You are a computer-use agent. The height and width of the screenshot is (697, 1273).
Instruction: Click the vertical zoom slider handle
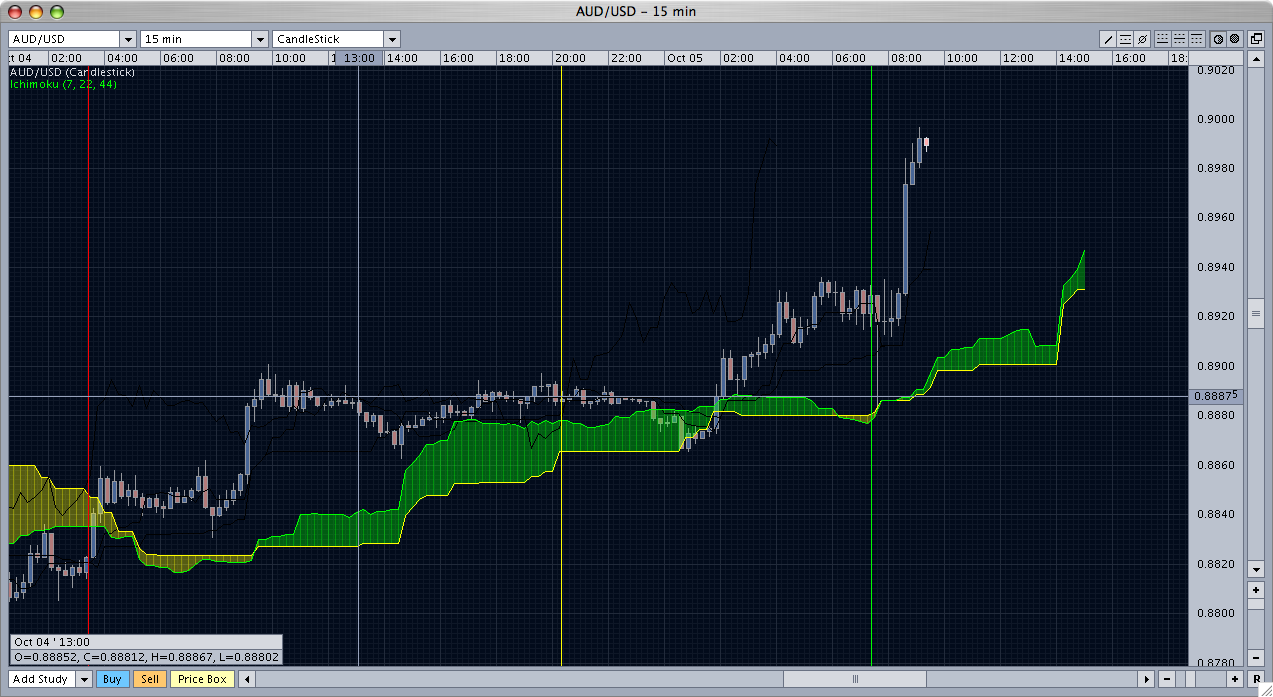click(x=1256, y=604)
